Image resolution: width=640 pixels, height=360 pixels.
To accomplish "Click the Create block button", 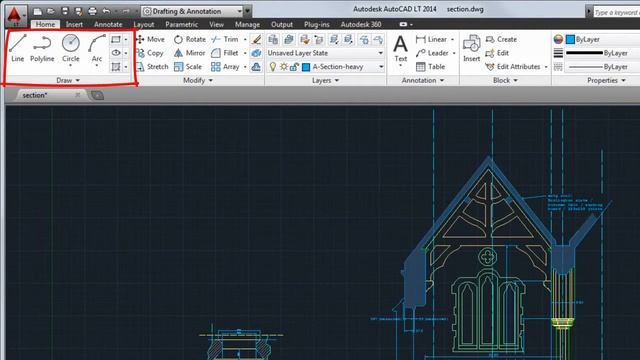I will tap(501, 39).
